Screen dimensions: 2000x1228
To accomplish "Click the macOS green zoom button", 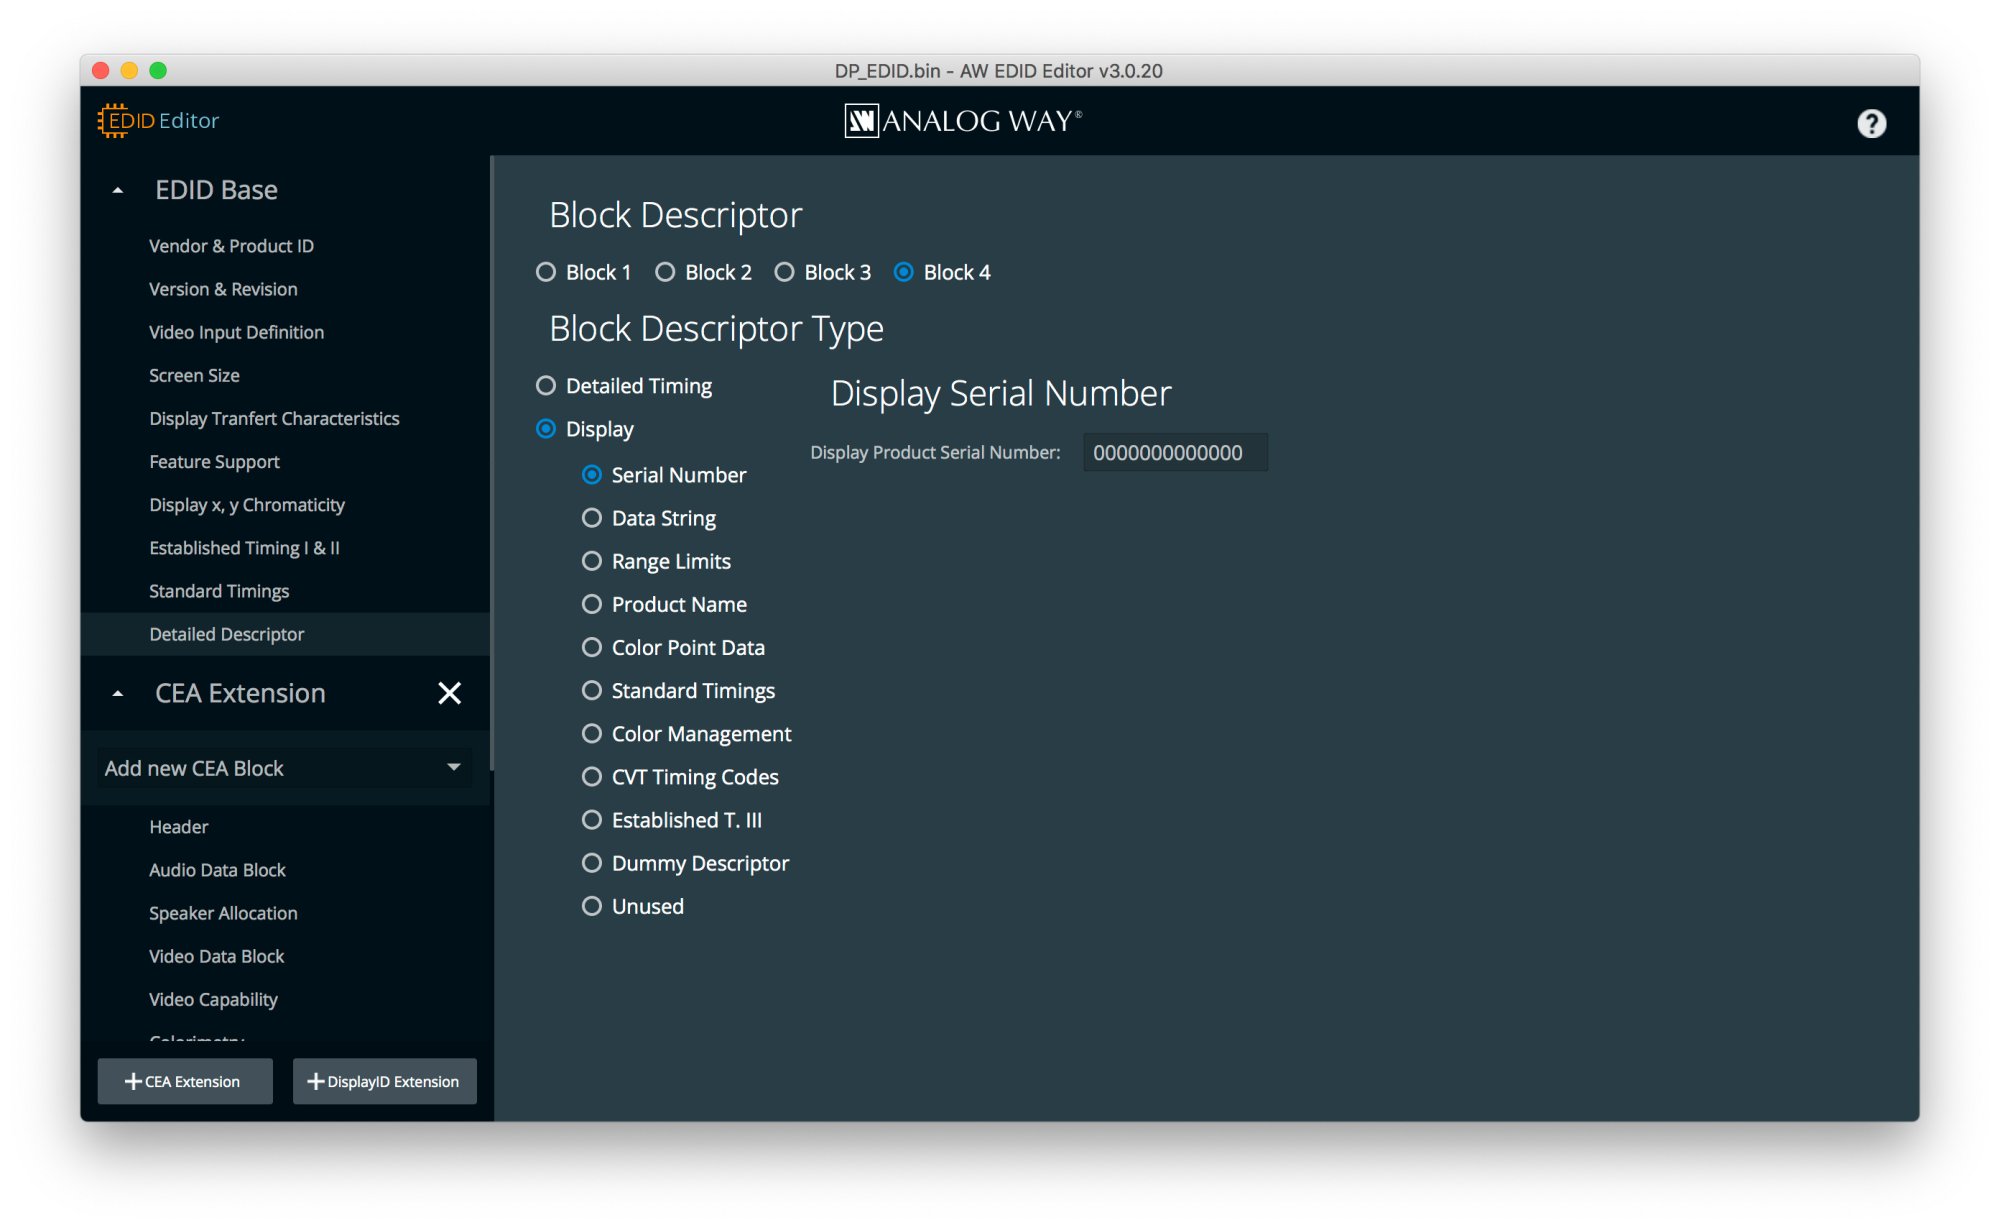I will pyautogui.click(x=158, y=70).
